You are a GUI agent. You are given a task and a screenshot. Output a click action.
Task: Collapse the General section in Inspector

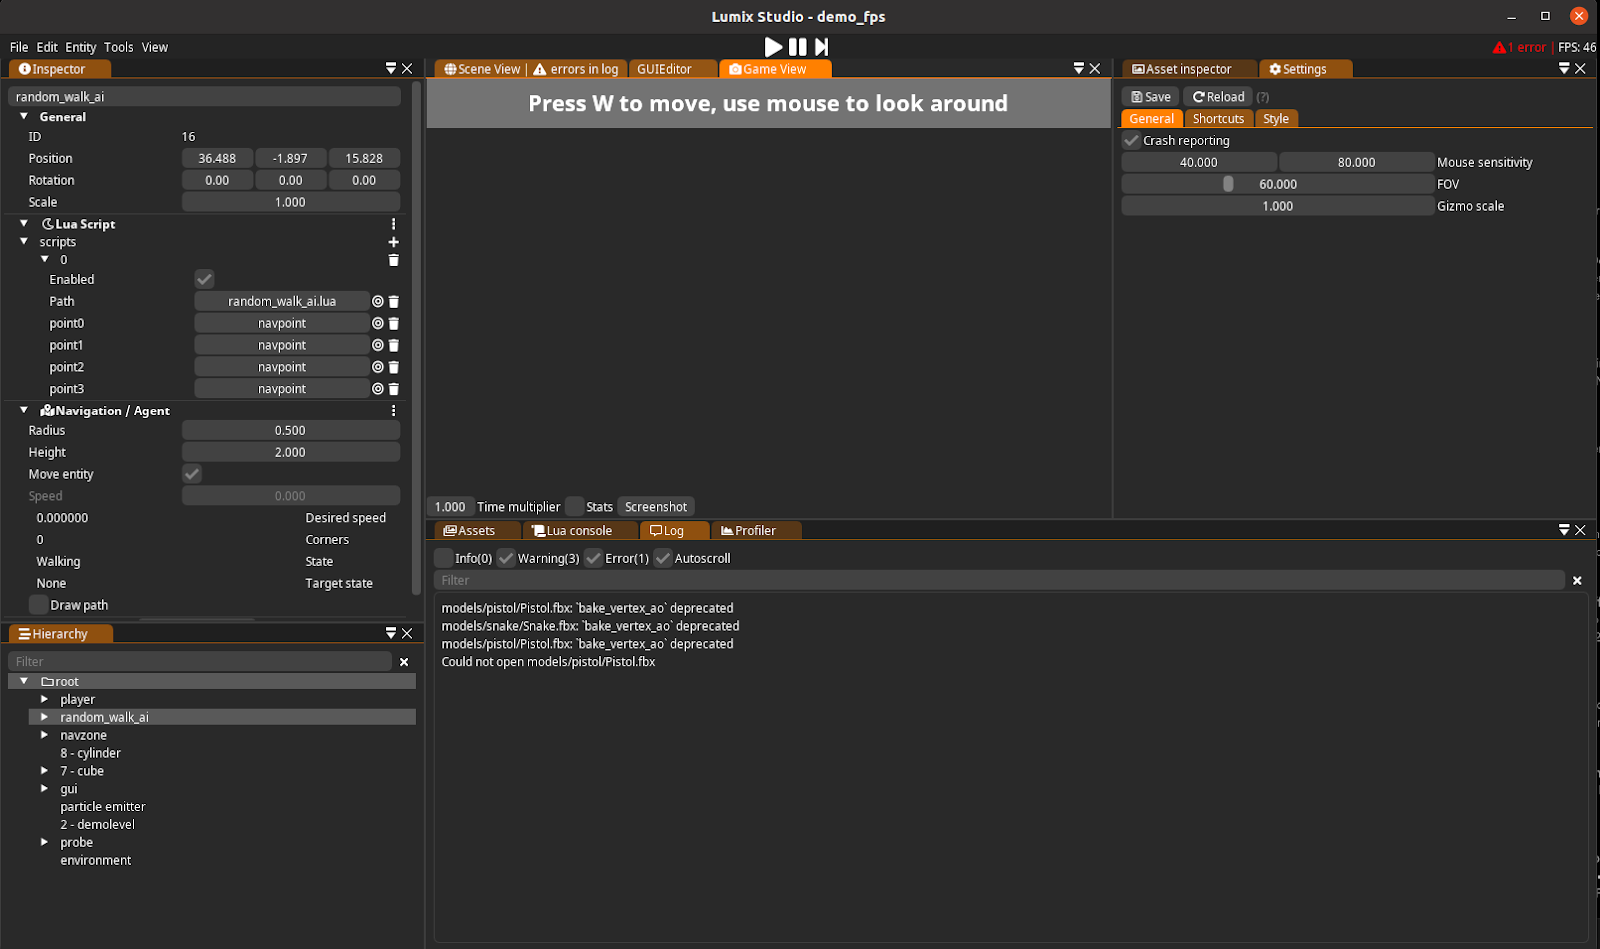24,116
